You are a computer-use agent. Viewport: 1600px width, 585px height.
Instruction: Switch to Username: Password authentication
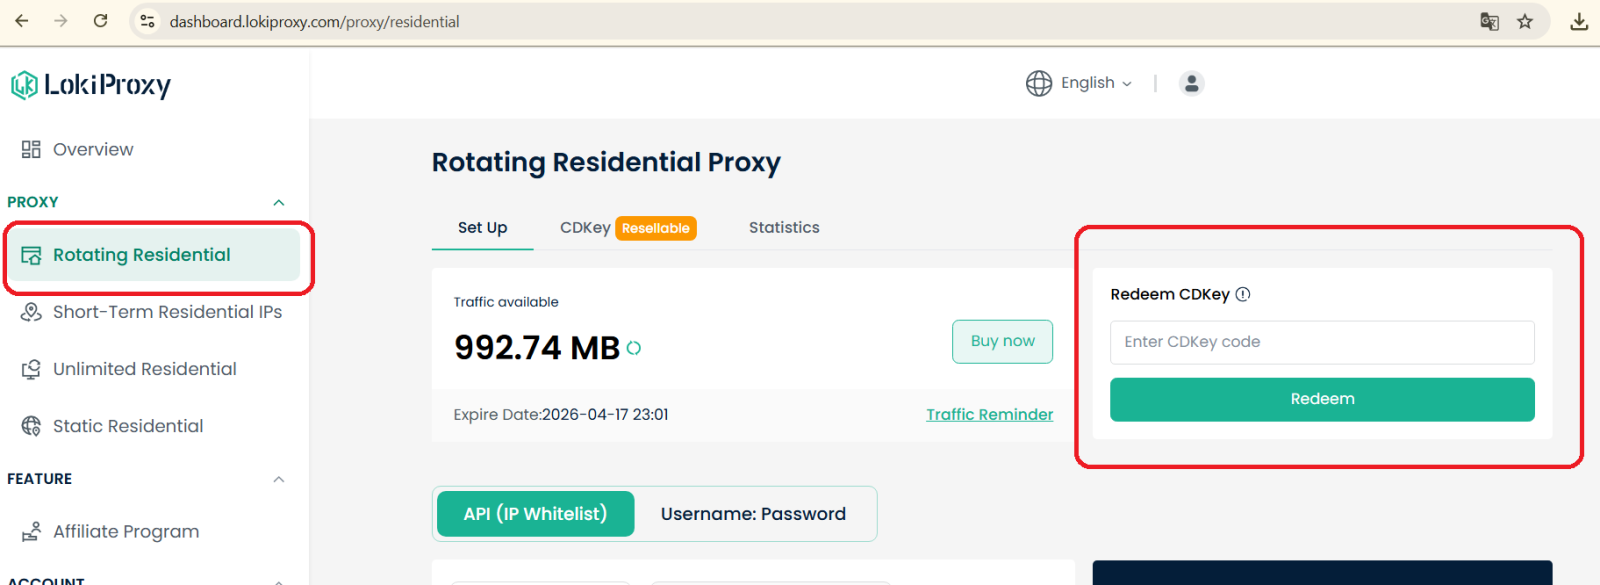pyautogui.click(x=753, y=514)
